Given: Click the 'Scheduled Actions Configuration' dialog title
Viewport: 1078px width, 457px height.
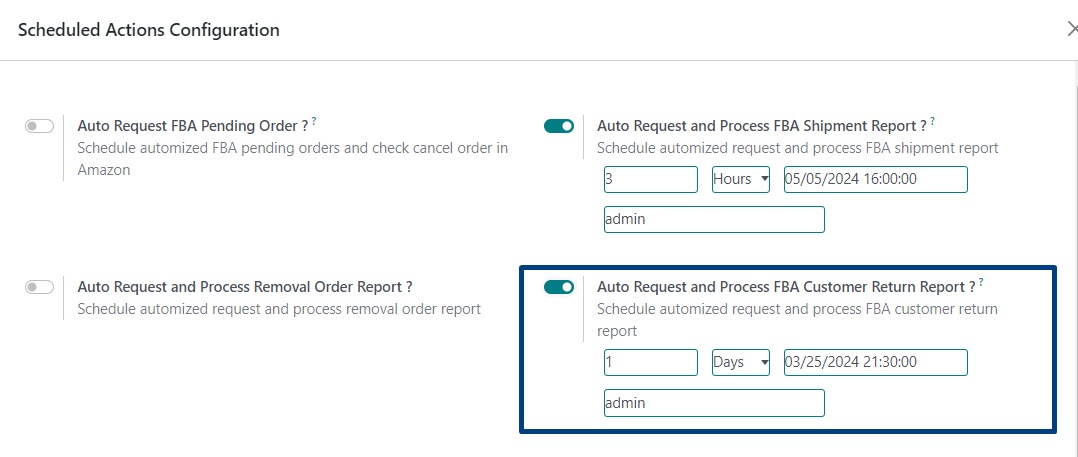Looking at the screenshot, I should click(x=148, y=30).
